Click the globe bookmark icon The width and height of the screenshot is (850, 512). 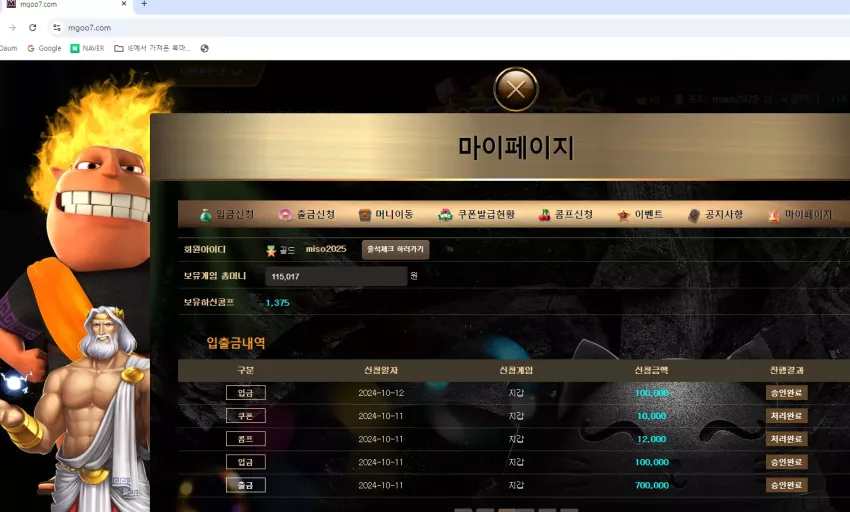pos(204,48)
